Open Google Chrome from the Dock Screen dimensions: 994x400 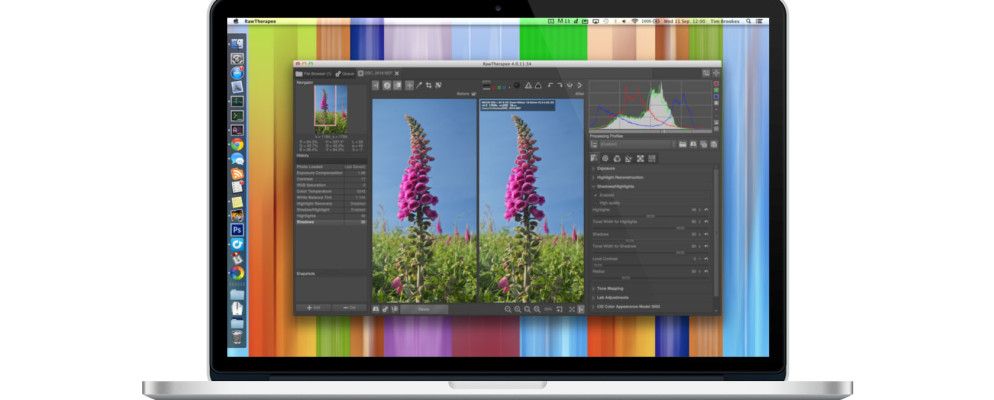(x=237, y=145)
